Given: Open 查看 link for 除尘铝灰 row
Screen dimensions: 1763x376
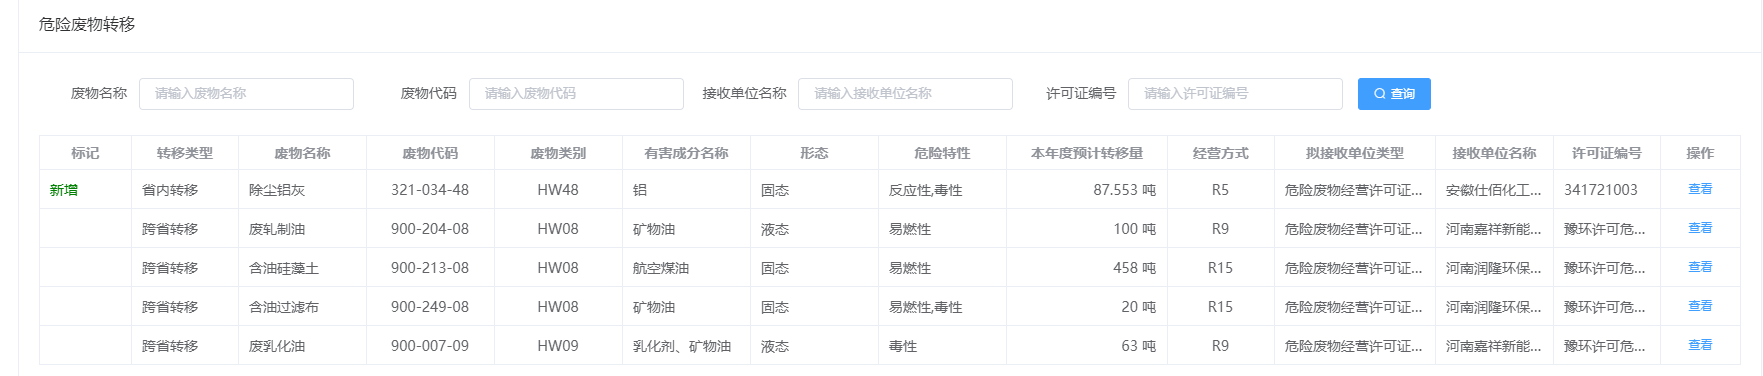Looking at the screenshot, I should (1700, 189).
